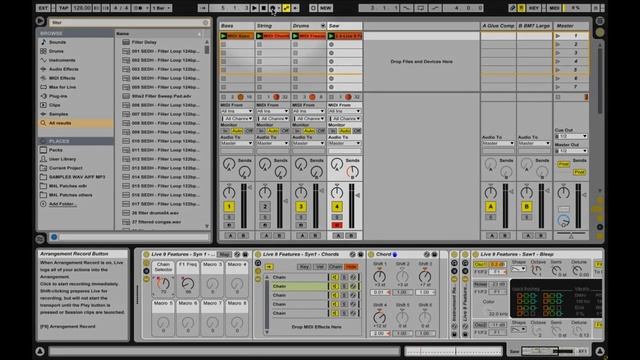Launch Master scene 4
Image resolution: width=640 pixels, height=360 pixels.
(558, 61)
